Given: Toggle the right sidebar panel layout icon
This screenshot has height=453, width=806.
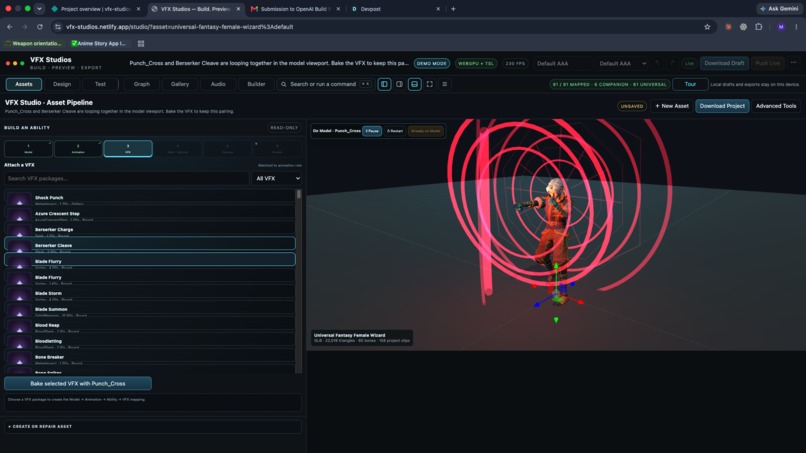Looking at the screenshot, I should click(x=399, y=84).
